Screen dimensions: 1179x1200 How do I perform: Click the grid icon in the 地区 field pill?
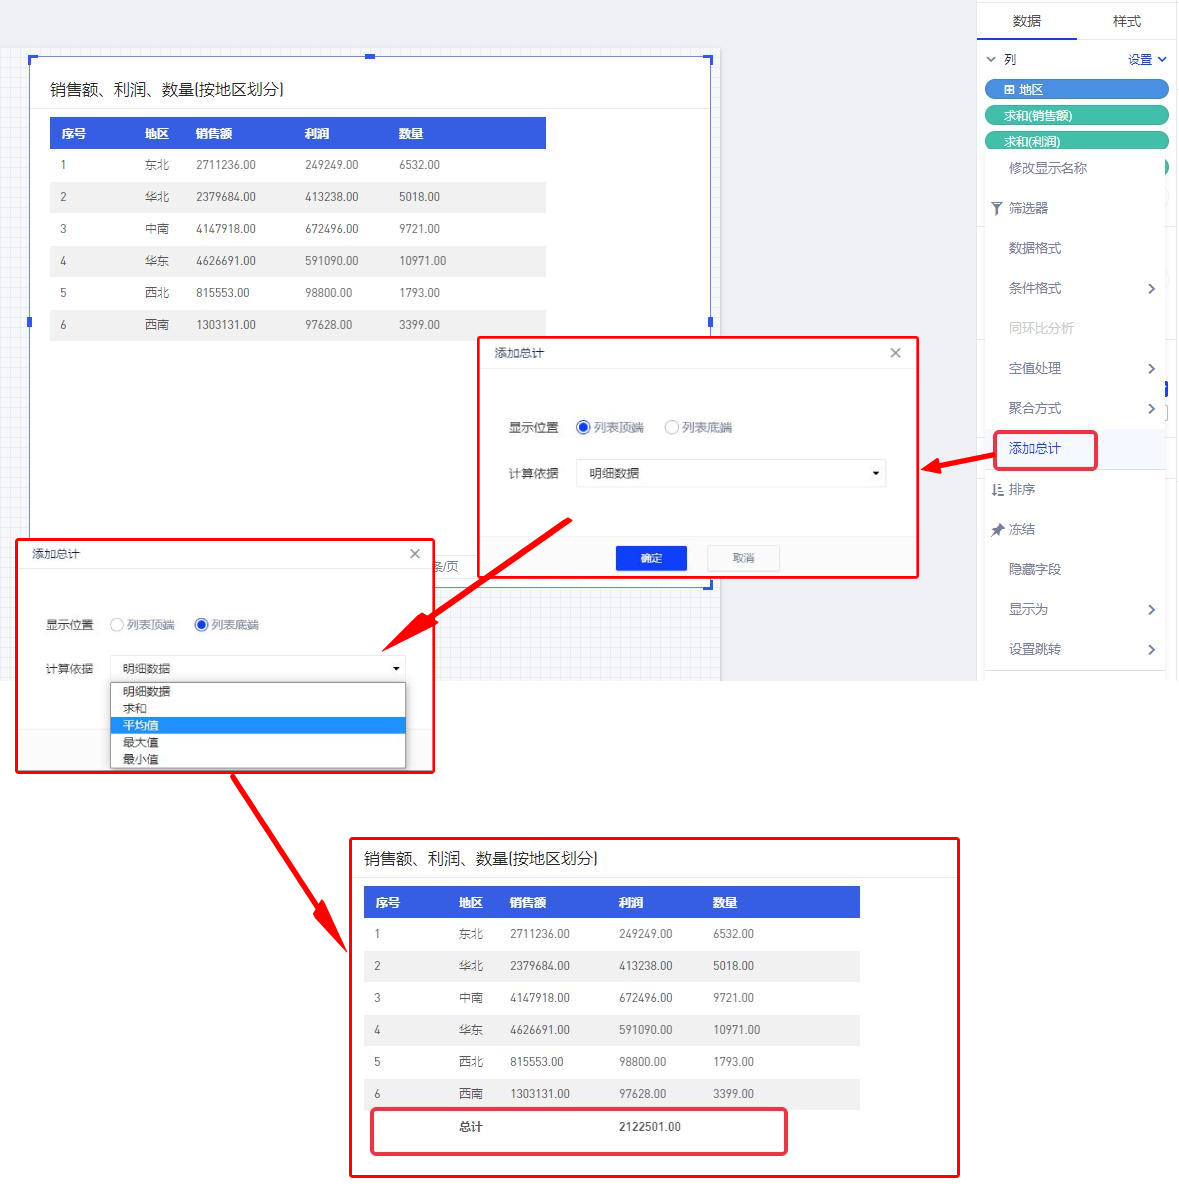coord(1009,90)
